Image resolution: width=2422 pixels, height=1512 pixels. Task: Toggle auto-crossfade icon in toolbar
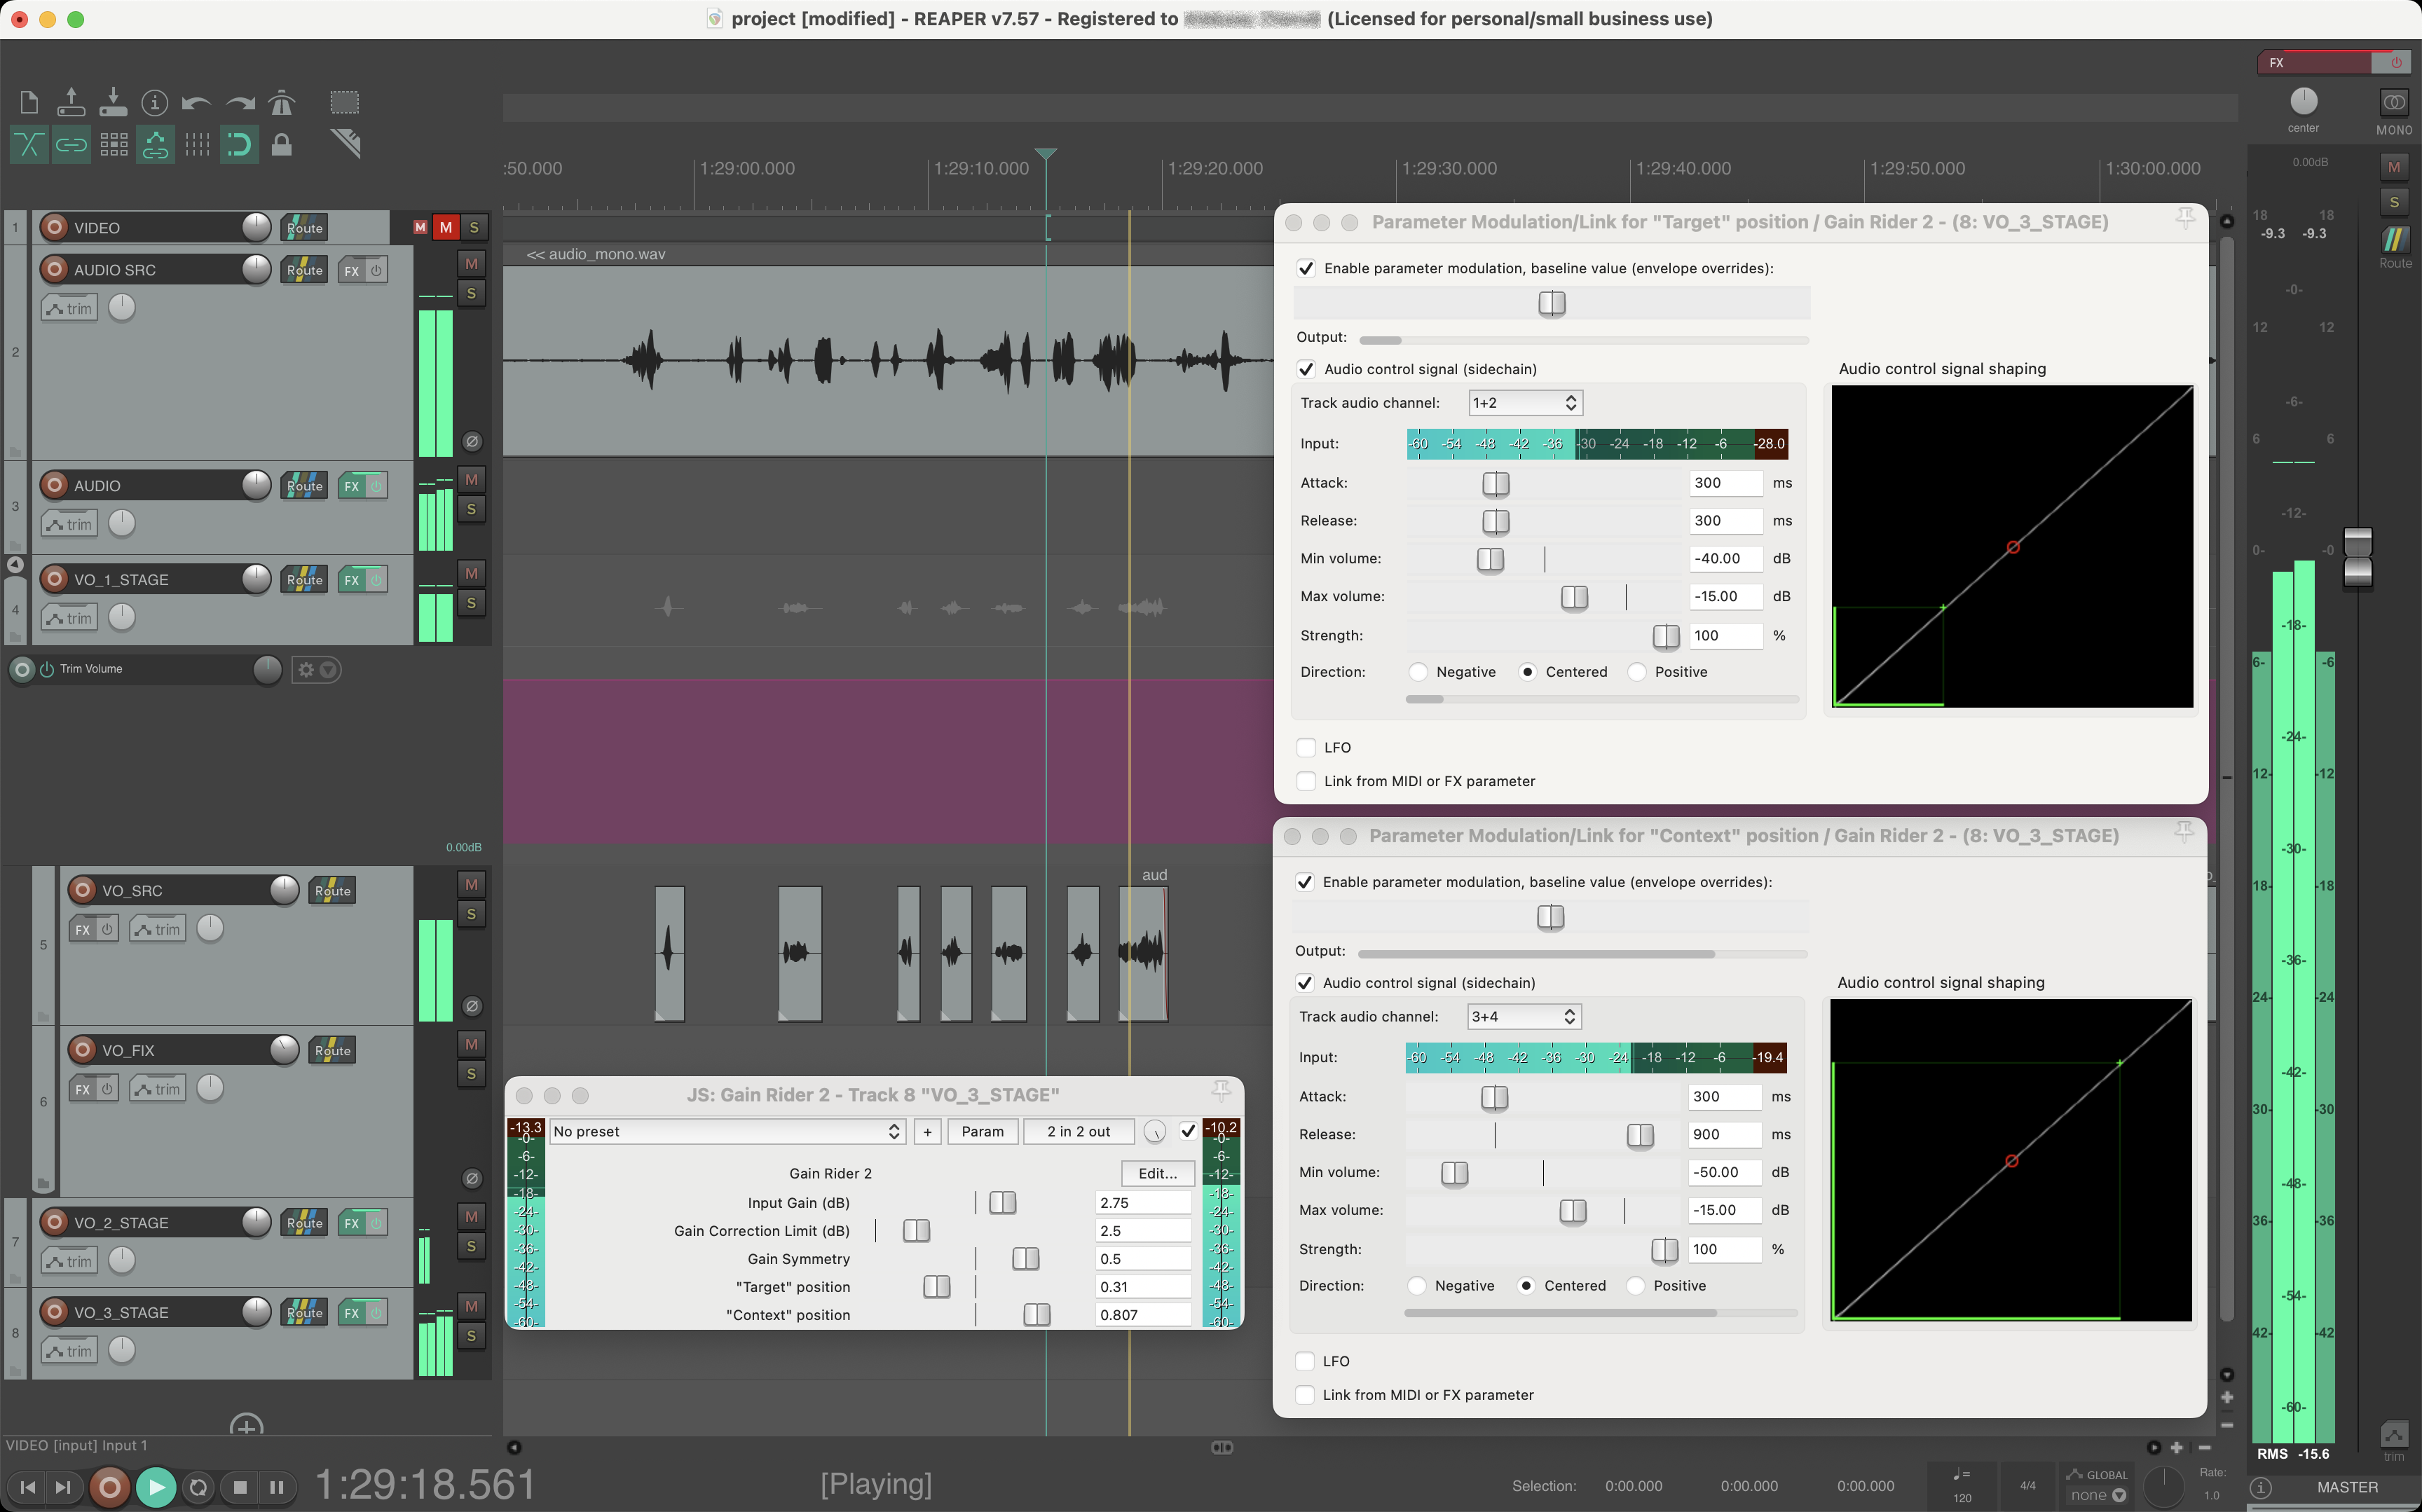[29, 145]
